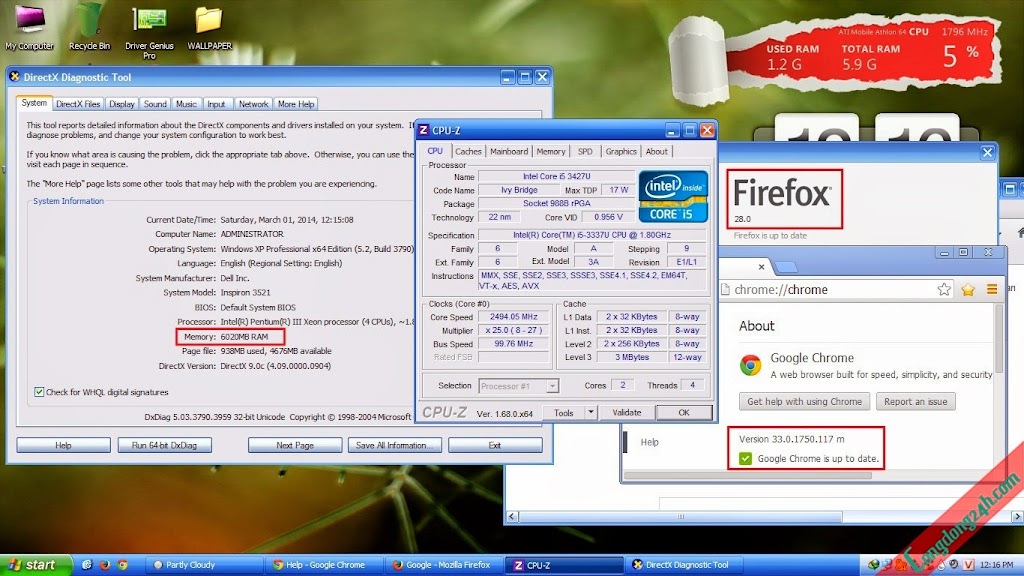The width and height of the screenshot is (1024, 576).
Task: Select the System tab in DxDiag
Action: pos(34,103)
